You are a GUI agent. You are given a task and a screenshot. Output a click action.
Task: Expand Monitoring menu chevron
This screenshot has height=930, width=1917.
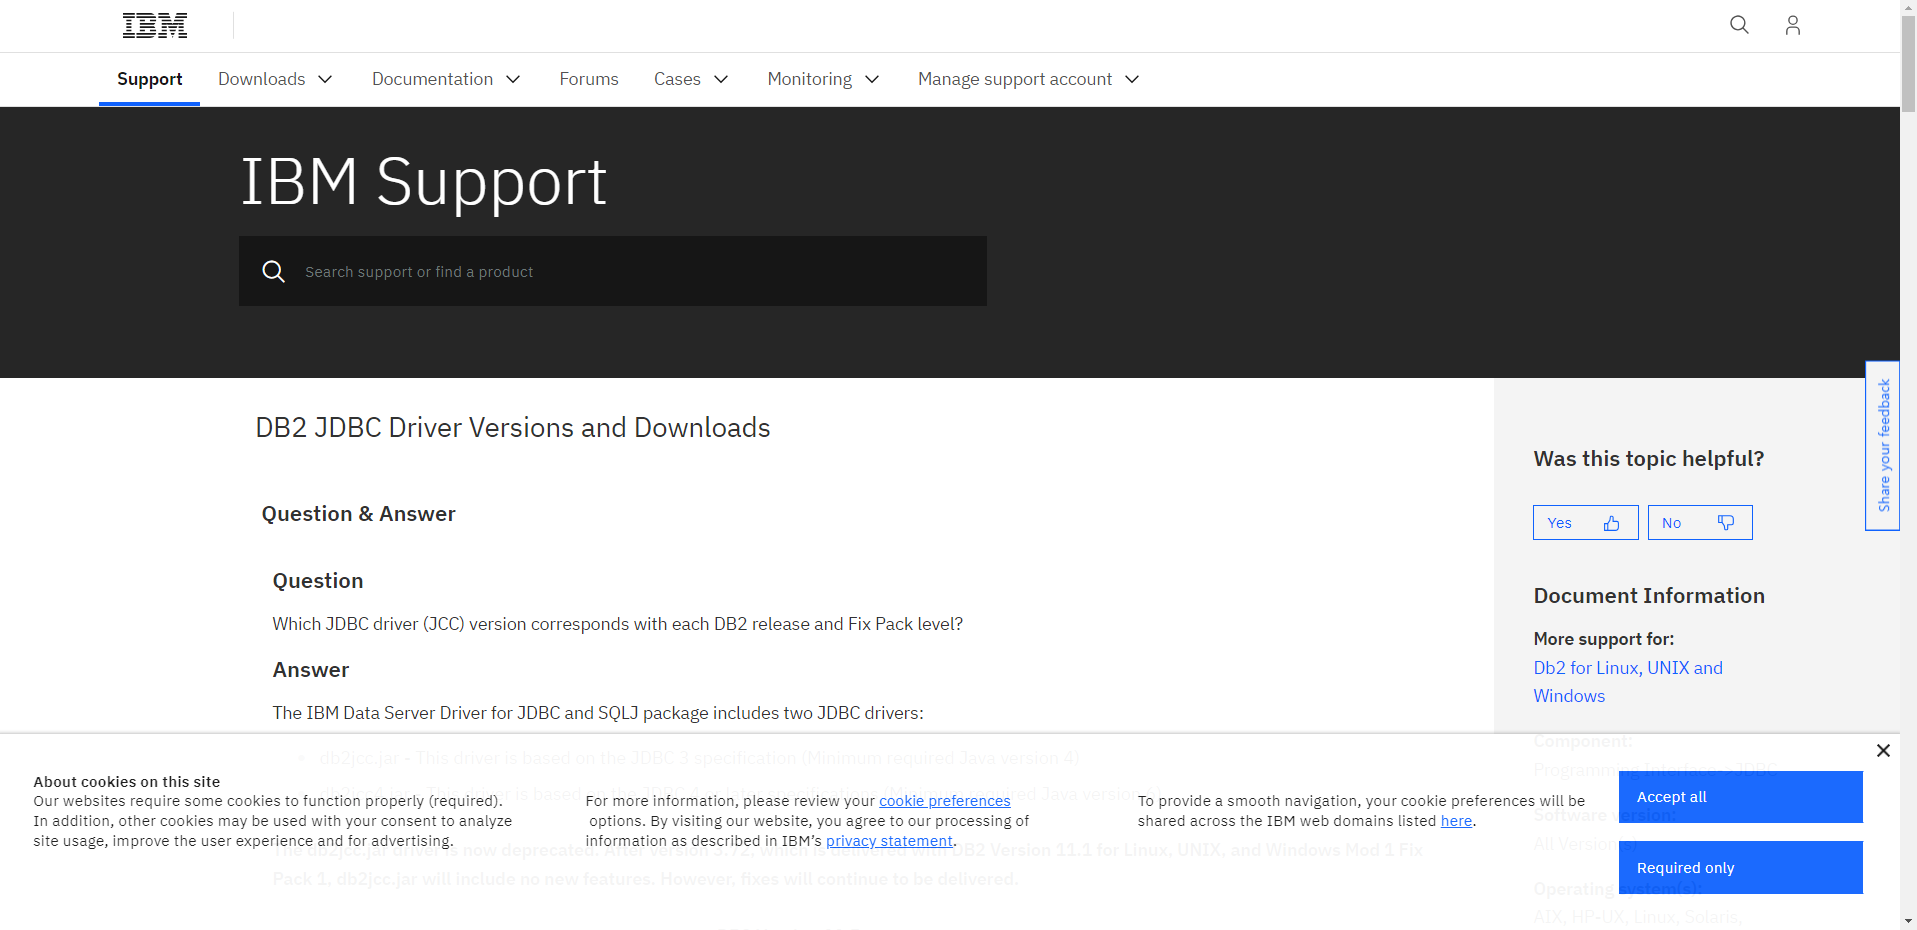(872, 79)
